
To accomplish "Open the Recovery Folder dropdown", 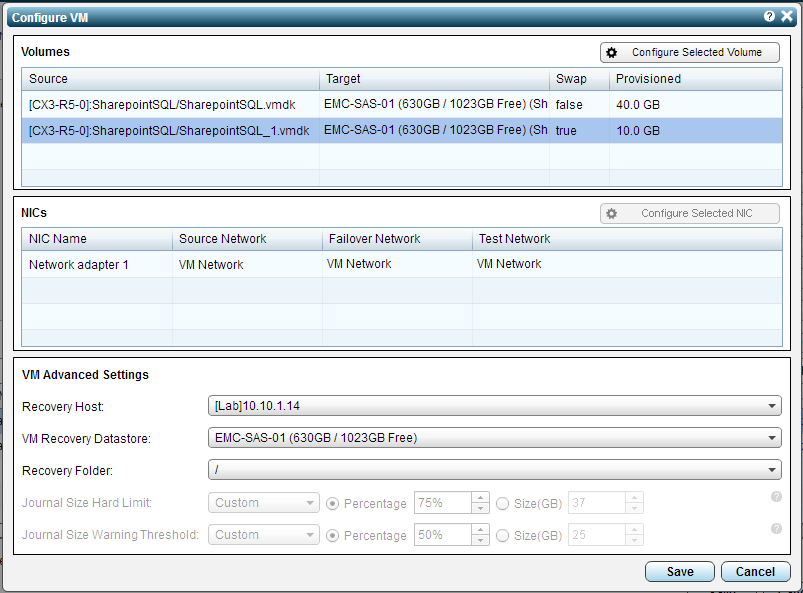I will (x=494, y=470).
